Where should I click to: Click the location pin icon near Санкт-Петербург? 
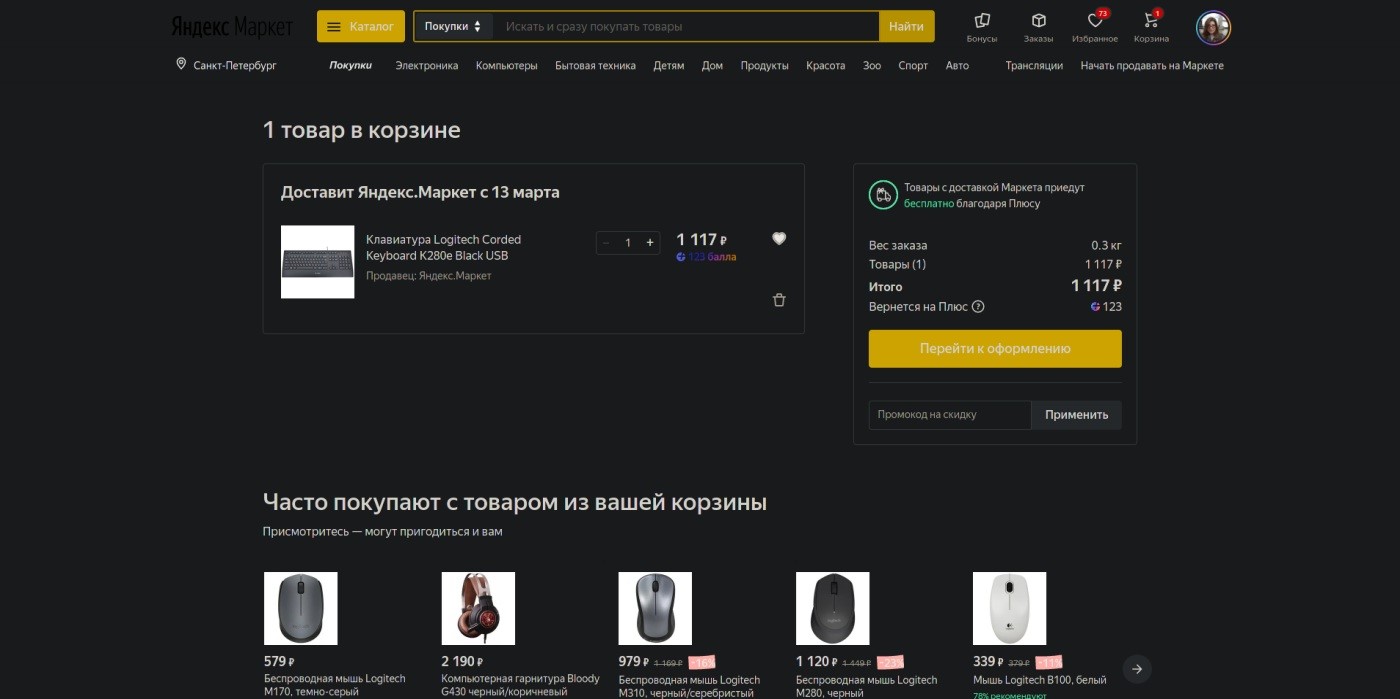[x=181, y=64]
